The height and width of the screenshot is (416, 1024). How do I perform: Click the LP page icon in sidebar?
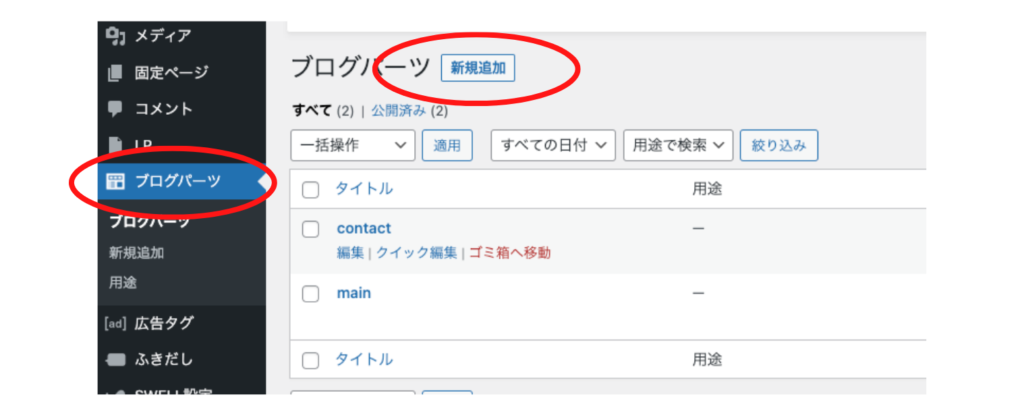(x=115, y=144)
